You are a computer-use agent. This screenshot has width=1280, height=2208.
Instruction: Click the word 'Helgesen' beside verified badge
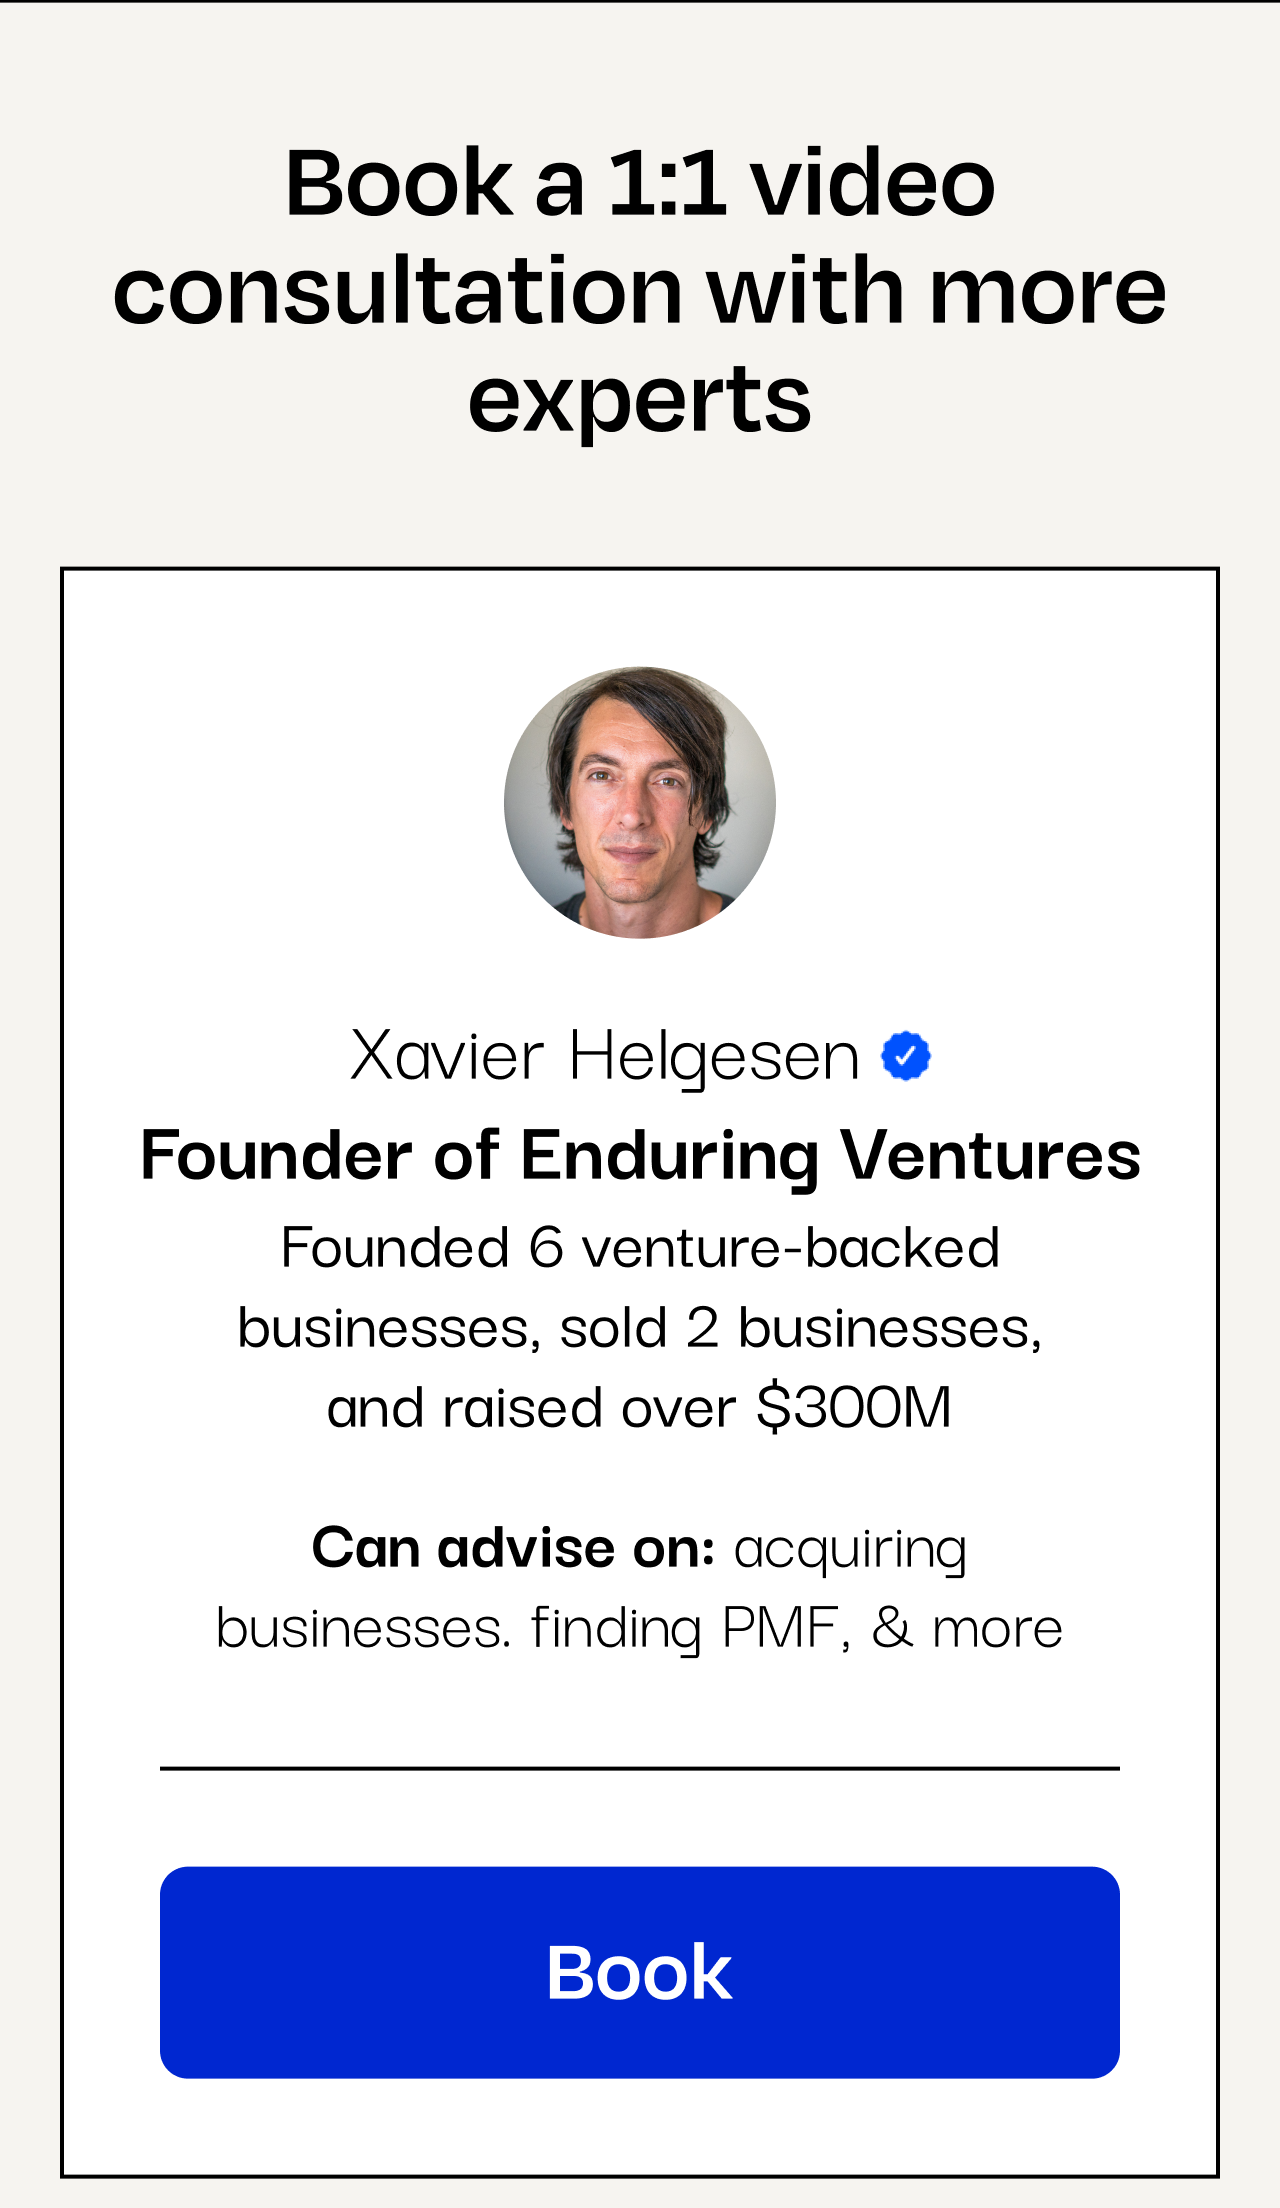[714, 1058]
